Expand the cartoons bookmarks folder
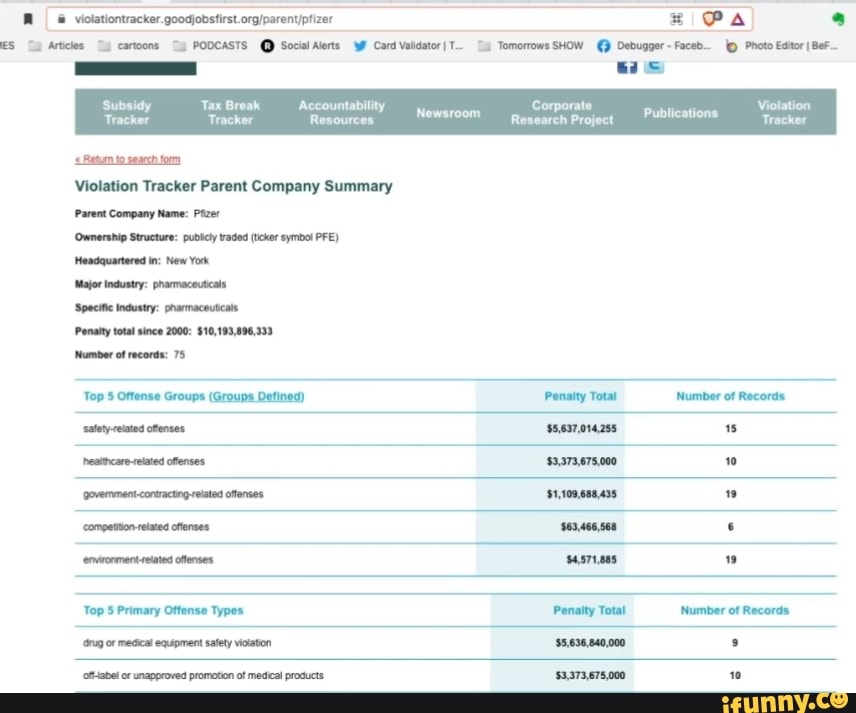 pos(129,45)
